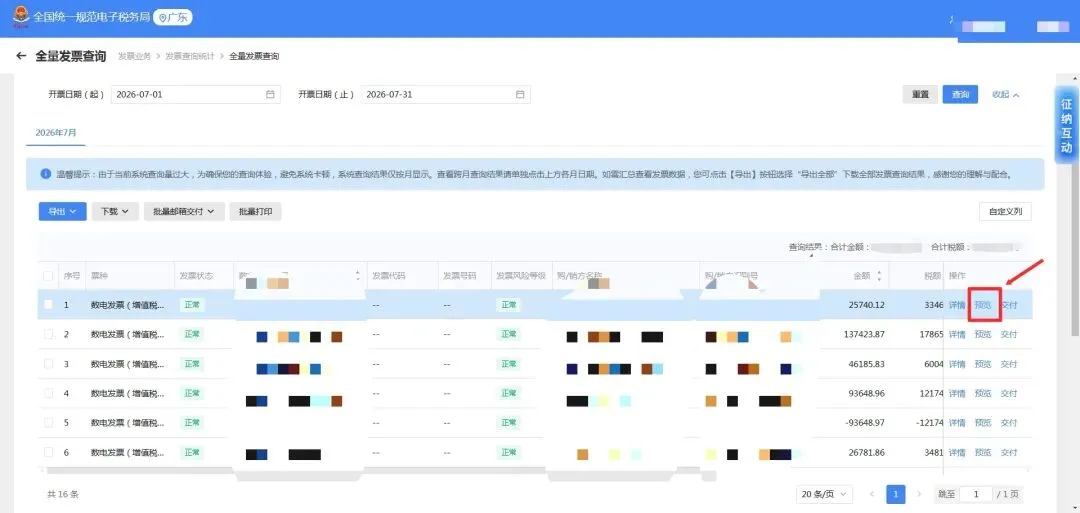Open the 下载 download dropdown
Viewport: 1080px width, 513px height.
(115, 211)
